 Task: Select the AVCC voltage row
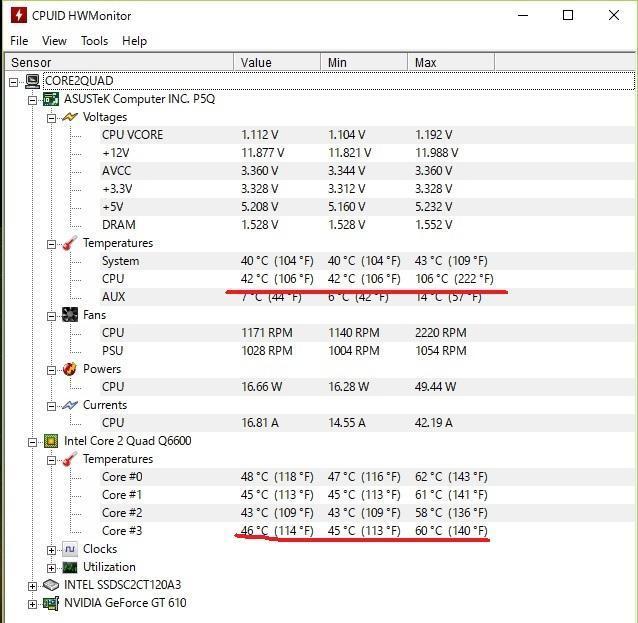pos(368,171)
